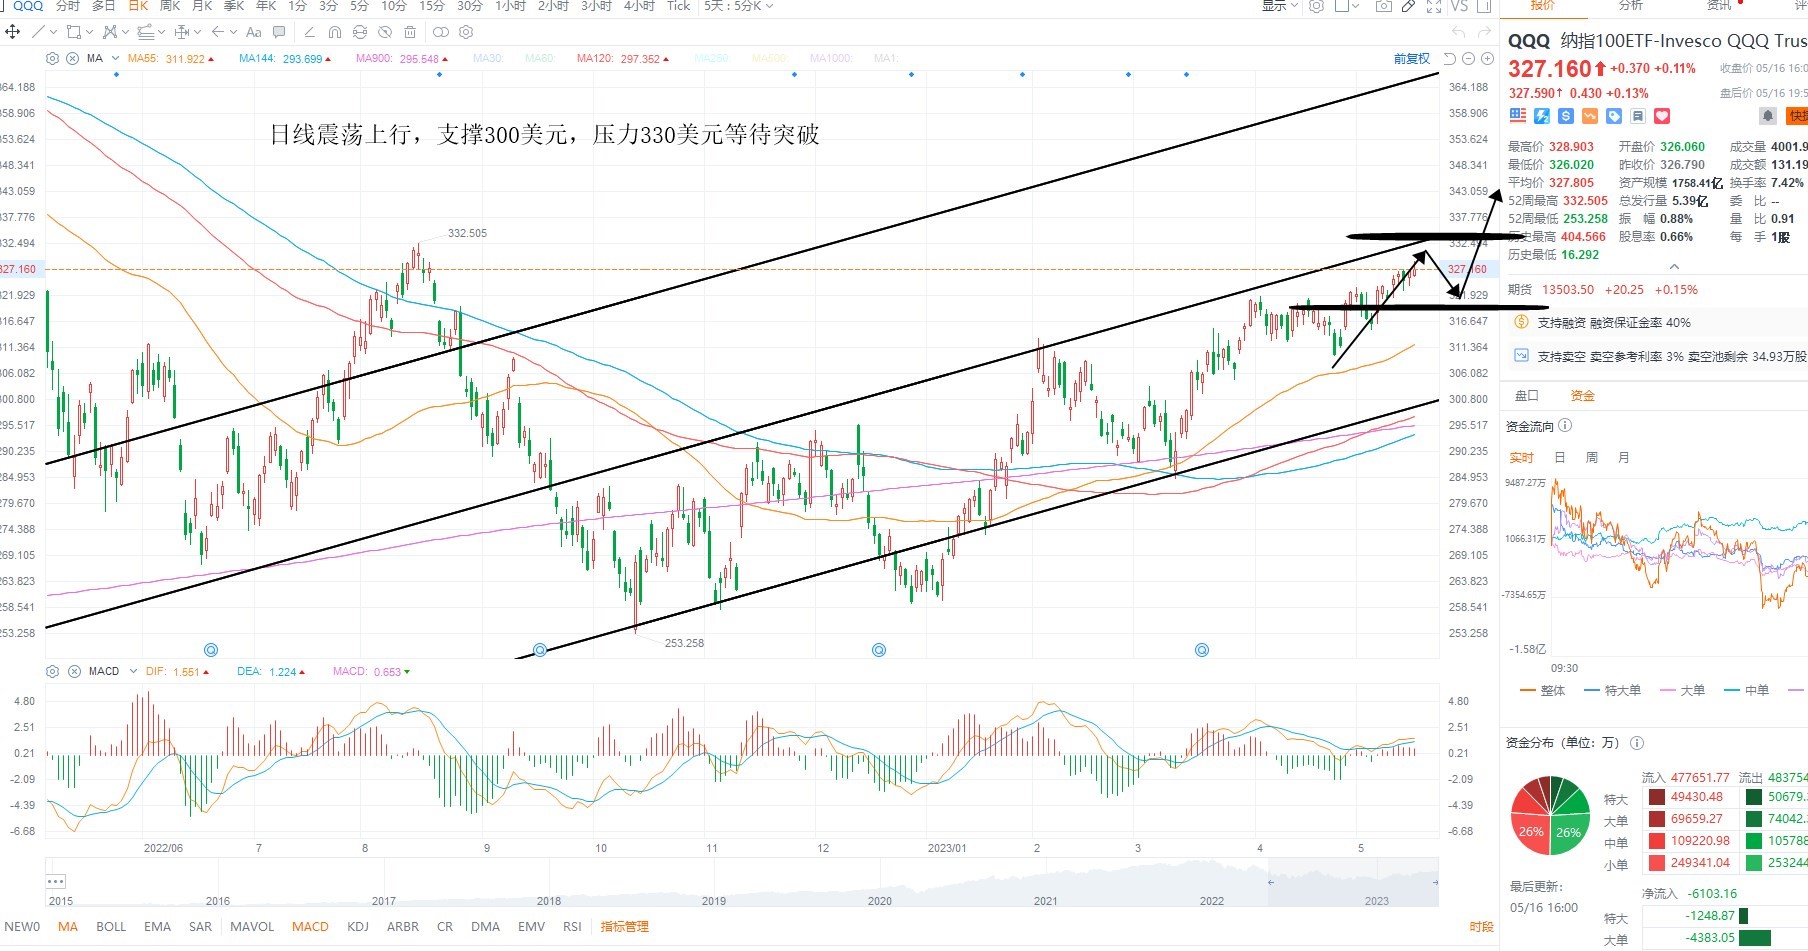Select the 30分 minute interval
This screenshot has width=1808, height=951.
coord(470,6)
